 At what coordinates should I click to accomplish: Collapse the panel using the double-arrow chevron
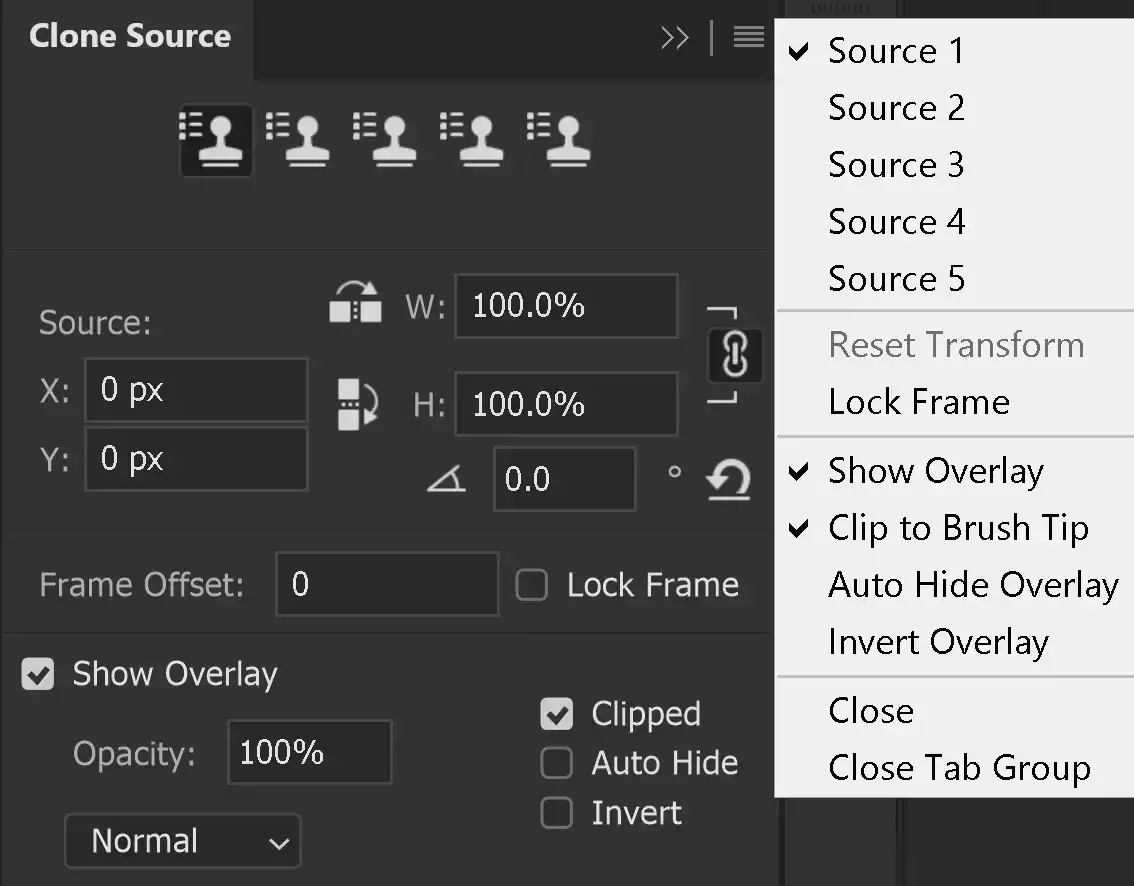[675, 37]
